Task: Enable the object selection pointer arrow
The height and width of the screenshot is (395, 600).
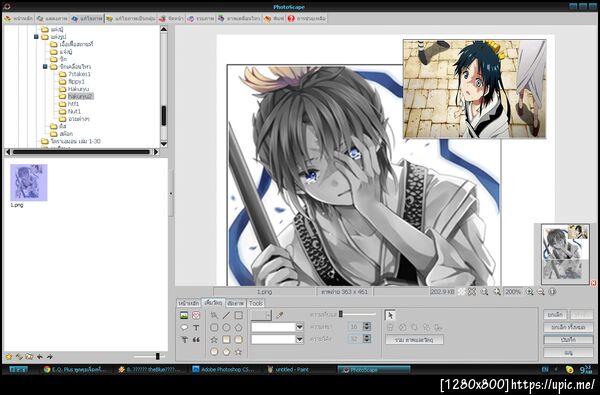Action: (x=390, y=315)
